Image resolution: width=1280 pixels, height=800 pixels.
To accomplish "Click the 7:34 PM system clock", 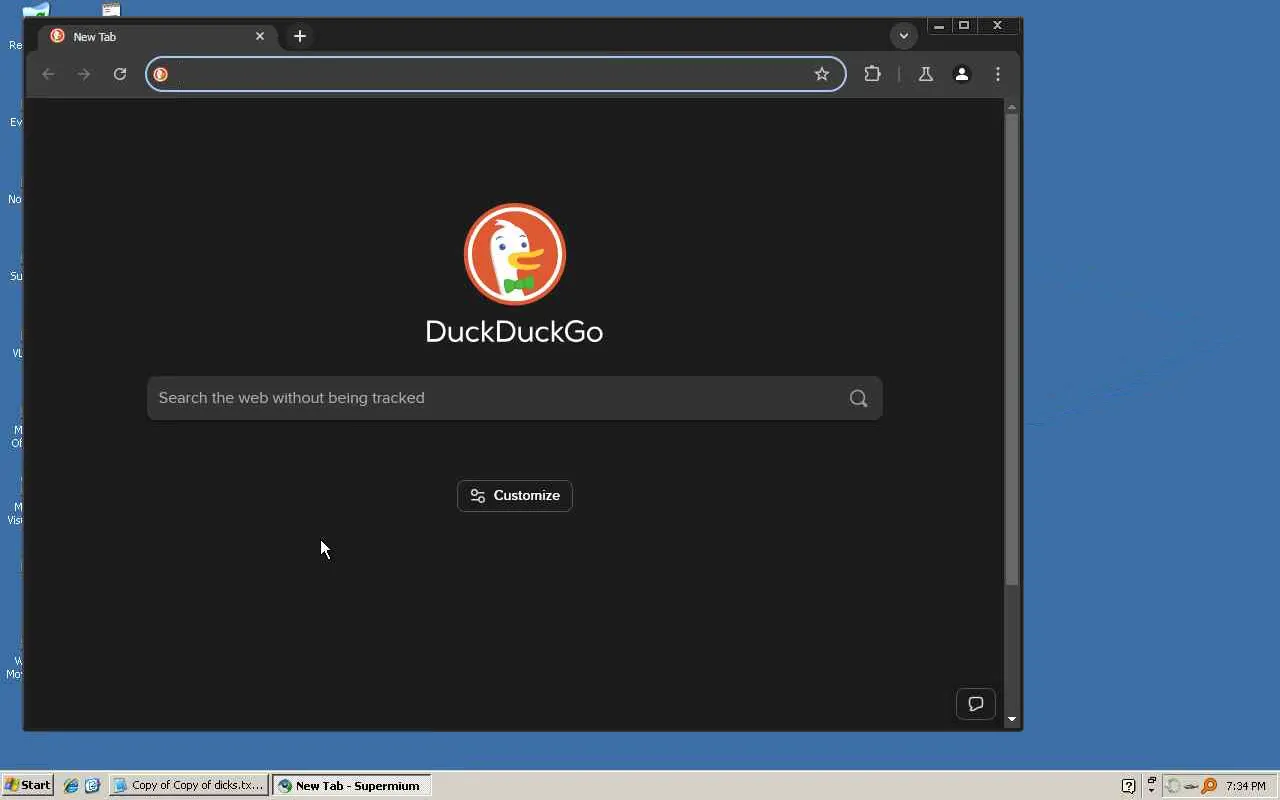I will pos(1246,786).
